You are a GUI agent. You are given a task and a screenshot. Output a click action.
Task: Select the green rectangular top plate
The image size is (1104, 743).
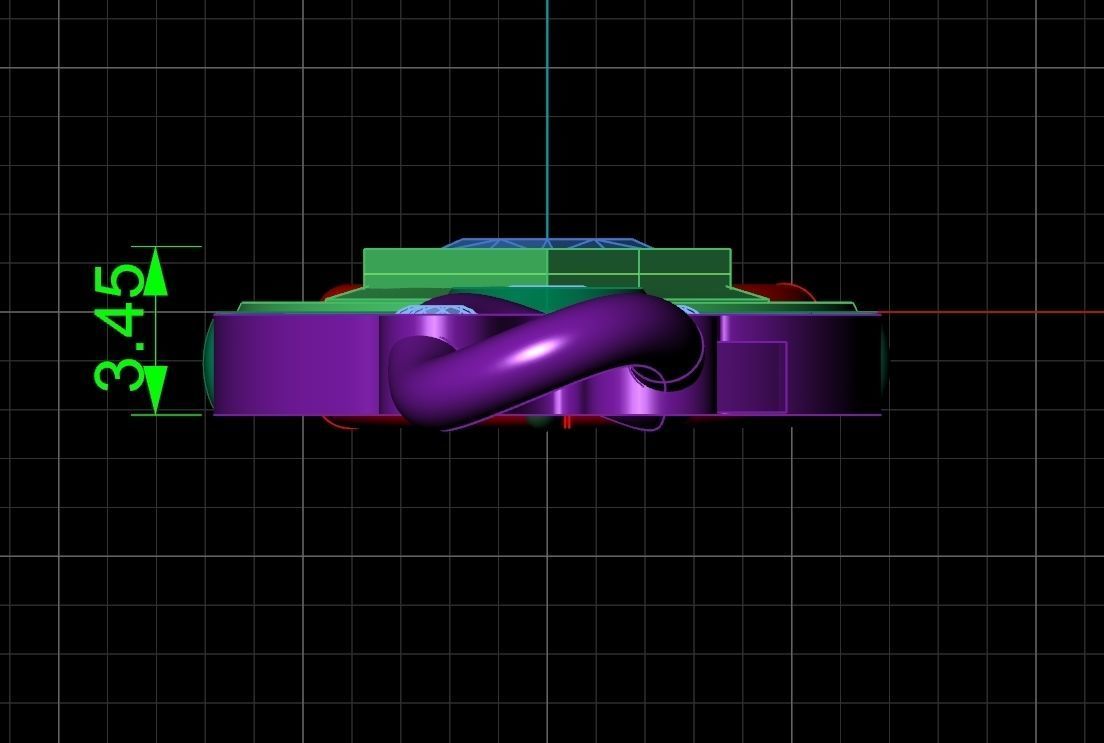[x=547, y=267]
